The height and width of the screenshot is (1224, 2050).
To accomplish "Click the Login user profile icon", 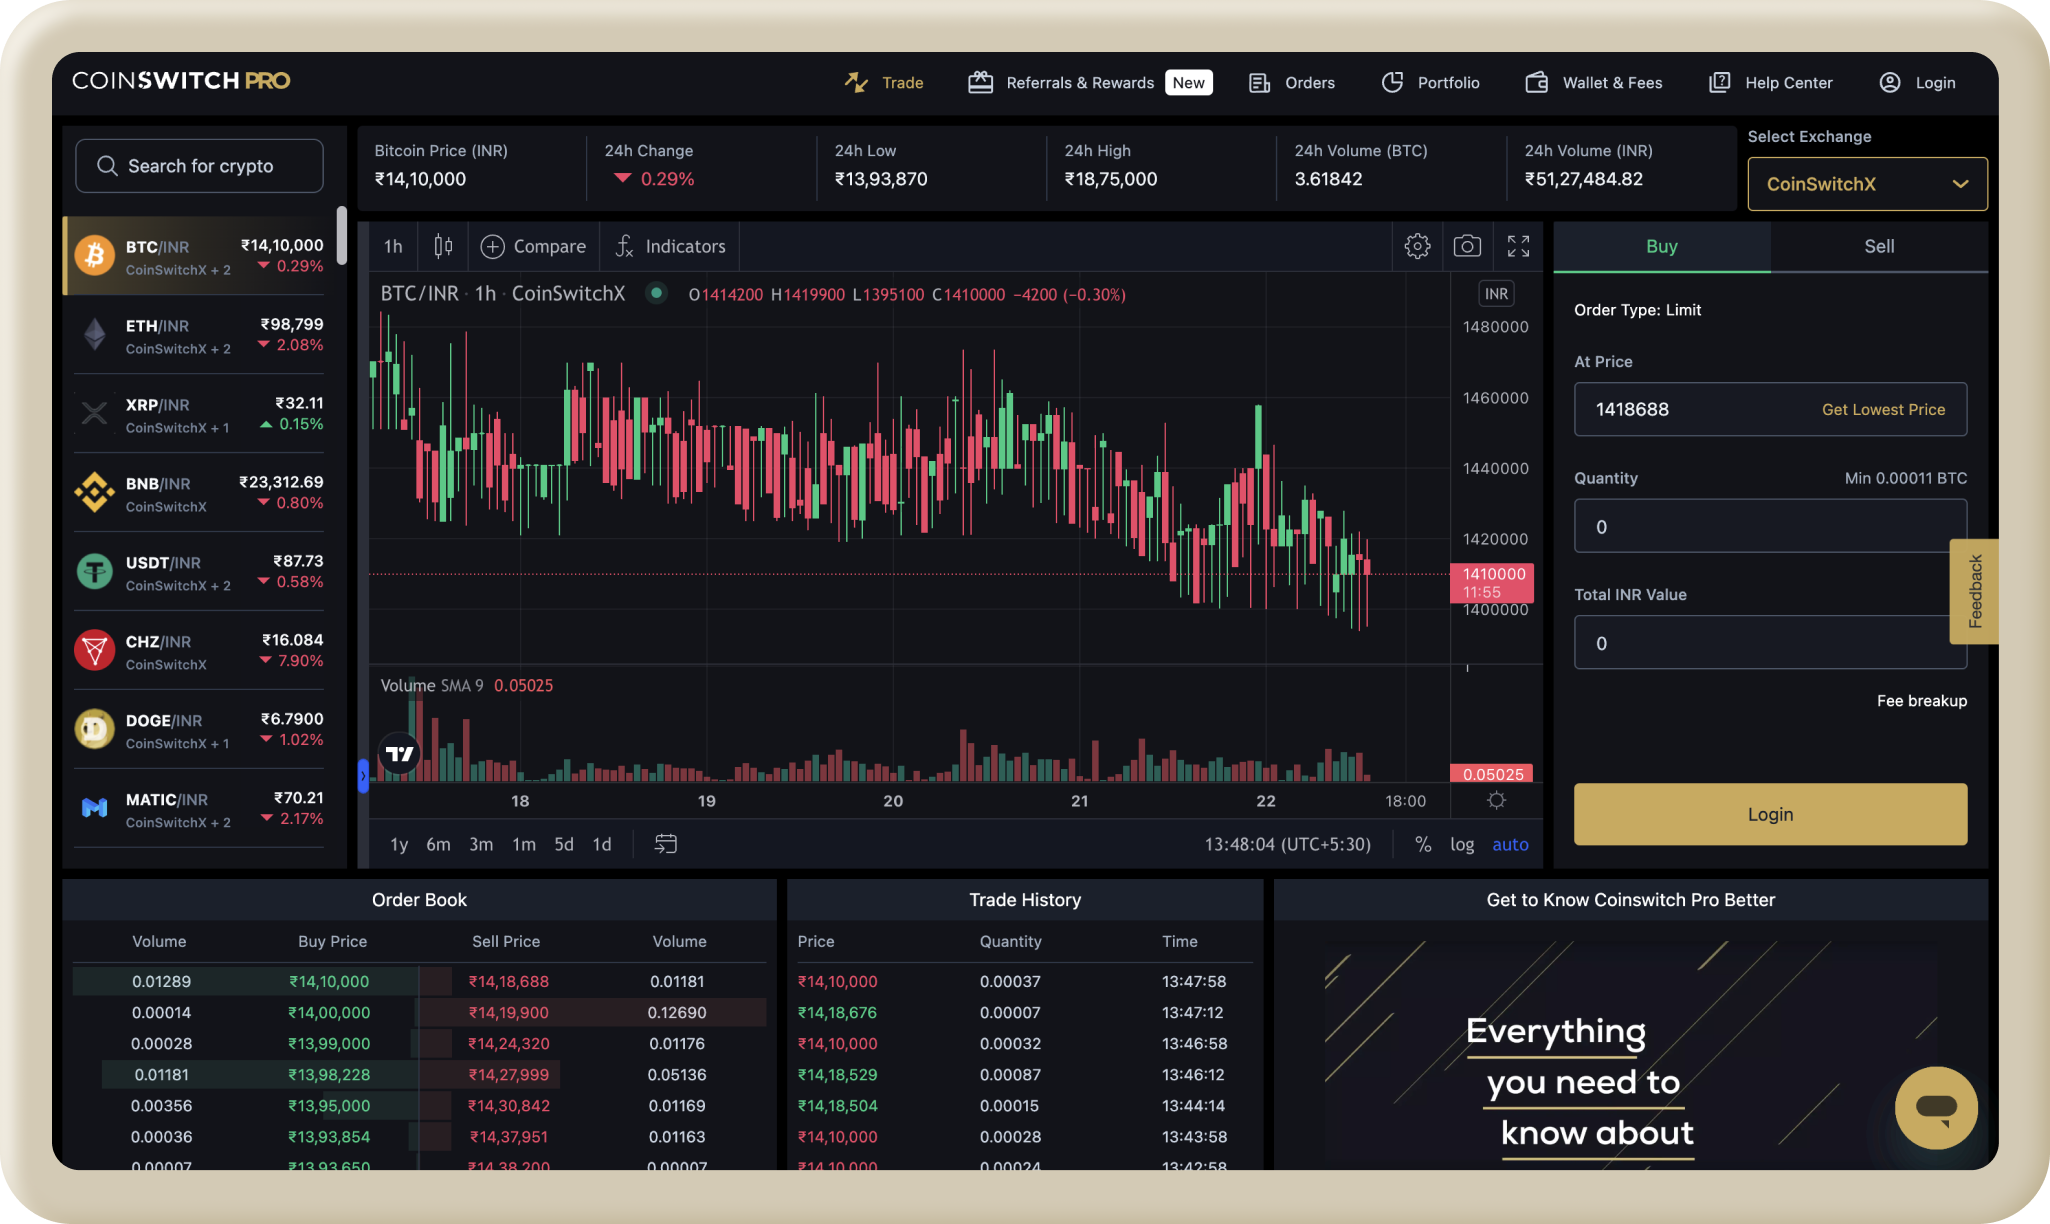I will 1890,82.
